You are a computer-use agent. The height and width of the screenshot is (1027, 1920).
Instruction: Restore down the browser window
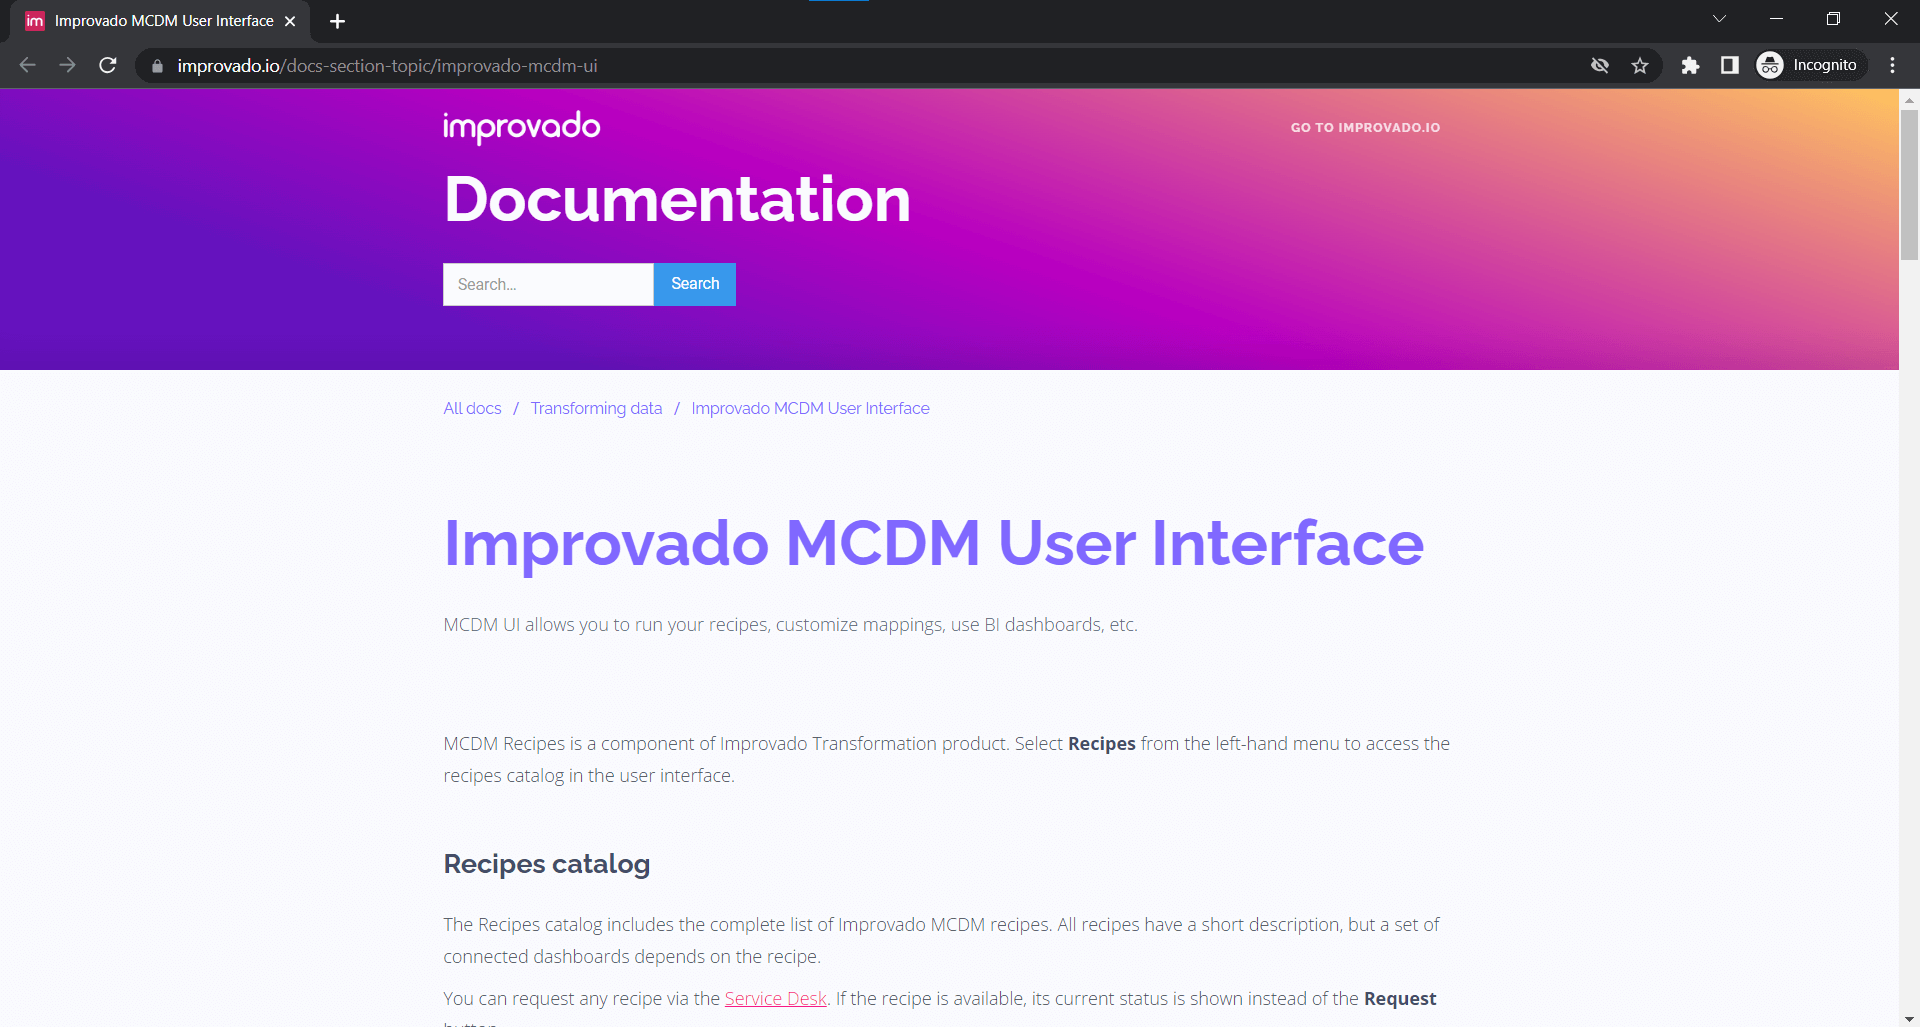pos(1833,19)
